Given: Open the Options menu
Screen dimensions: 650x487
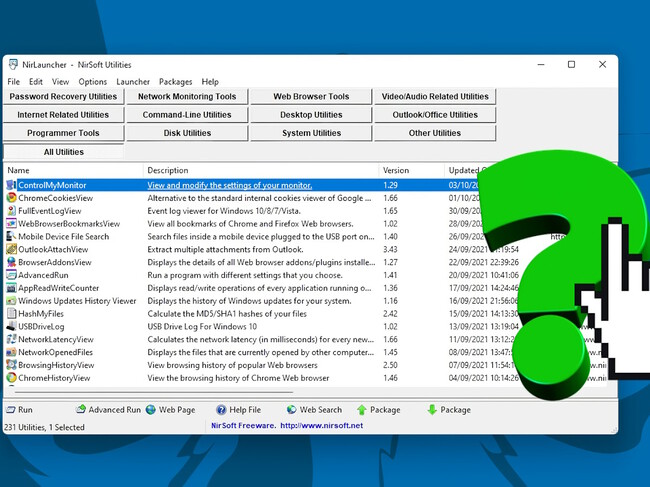Looking at the screenshot, I should click(92, 82).
